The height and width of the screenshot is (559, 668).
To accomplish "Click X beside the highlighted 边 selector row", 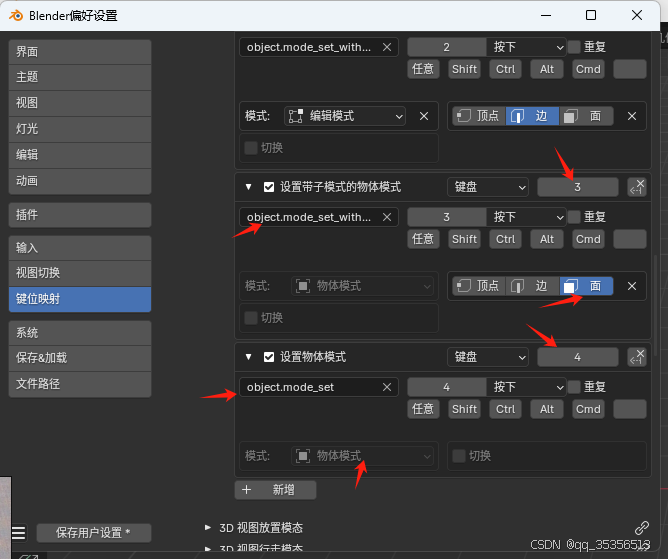I will 632,116.
